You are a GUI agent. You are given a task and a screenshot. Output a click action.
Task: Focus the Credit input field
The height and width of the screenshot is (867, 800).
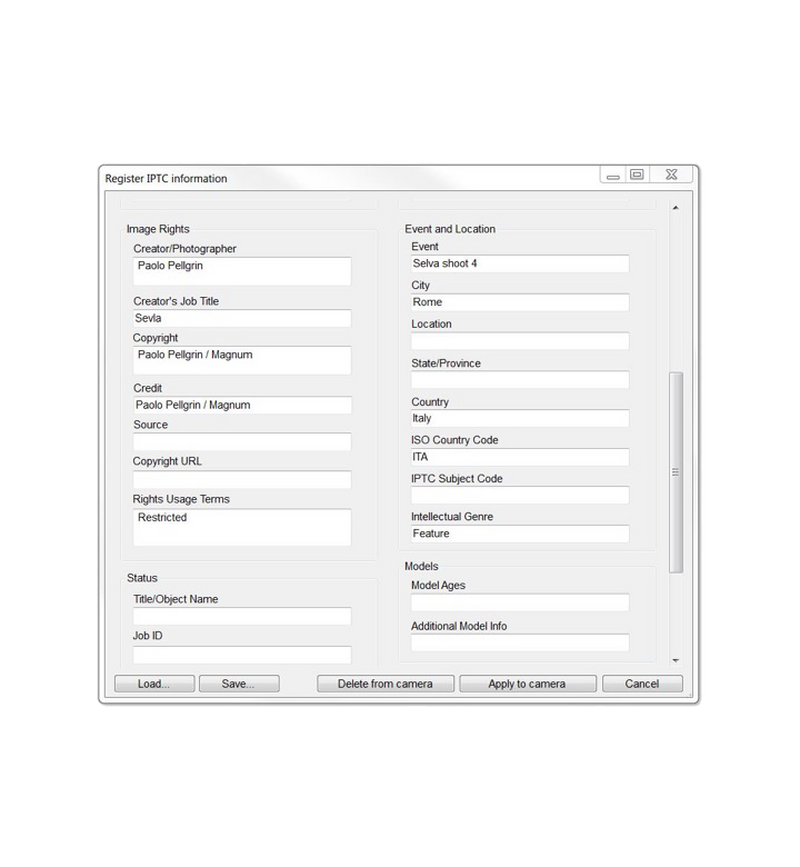(x=242, y=405)
